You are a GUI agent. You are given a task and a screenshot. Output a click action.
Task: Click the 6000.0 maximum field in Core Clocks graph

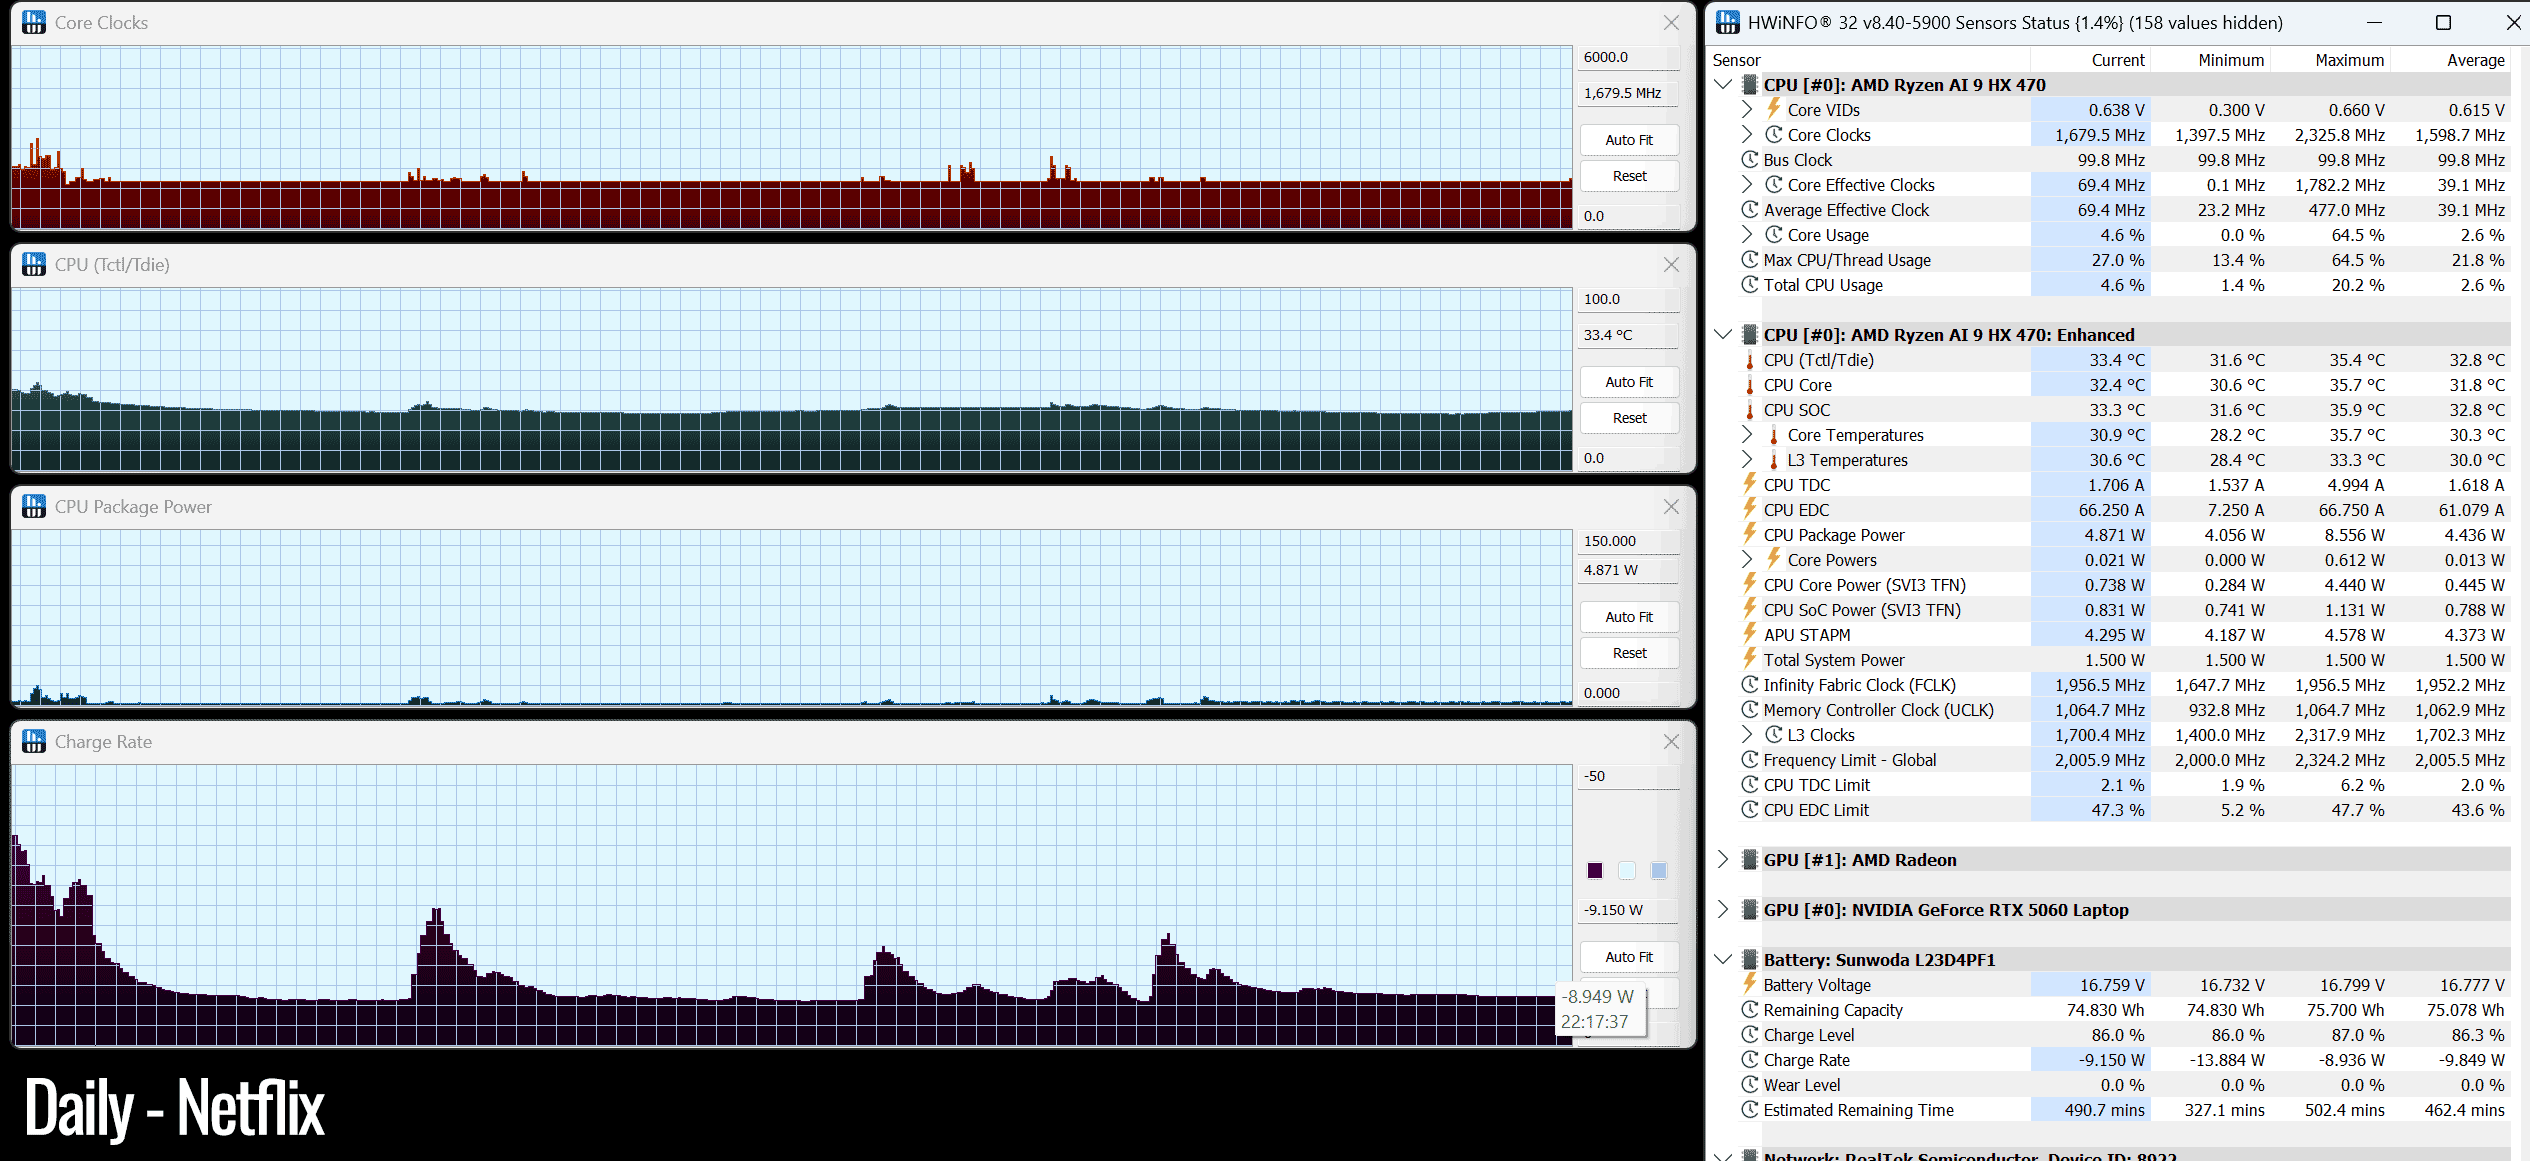point(1629,57)
